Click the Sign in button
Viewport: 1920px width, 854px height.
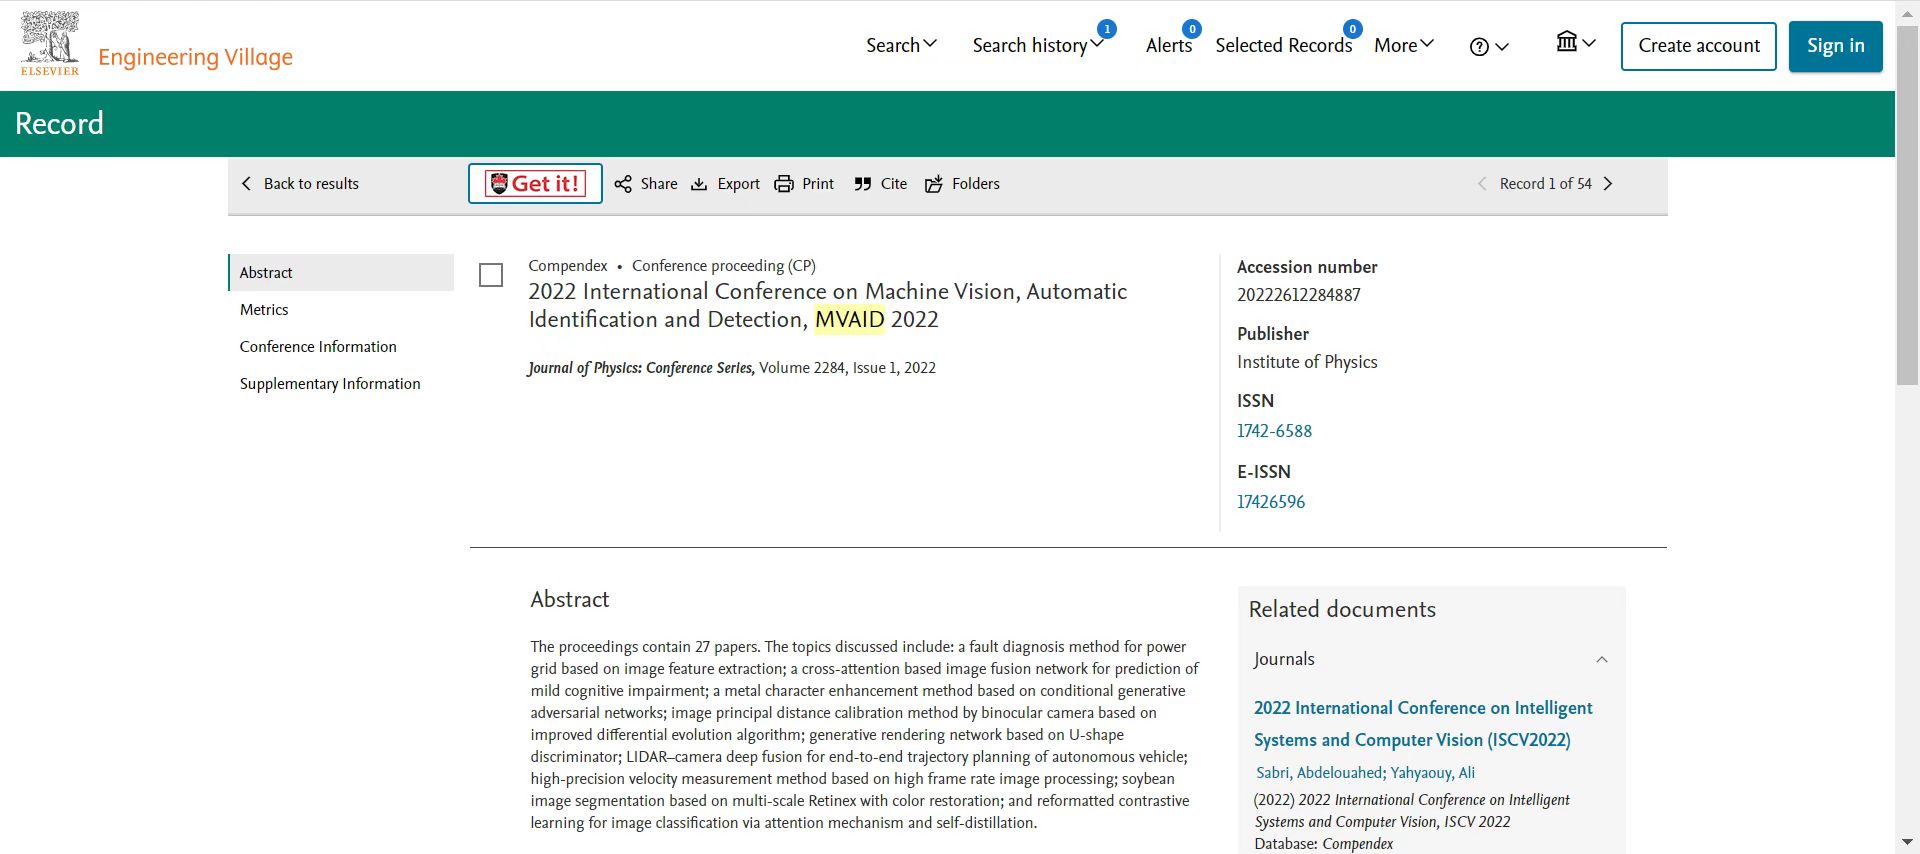[1835, 46]
